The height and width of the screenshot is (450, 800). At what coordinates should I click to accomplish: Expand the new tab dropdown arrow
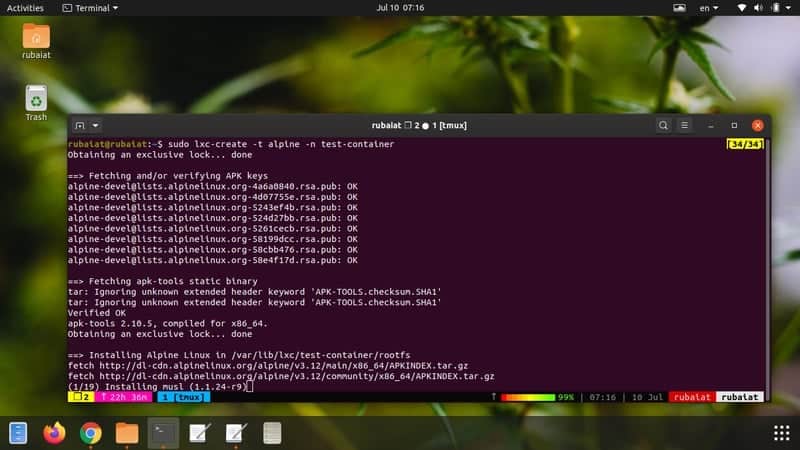click(x=95, y=126)
